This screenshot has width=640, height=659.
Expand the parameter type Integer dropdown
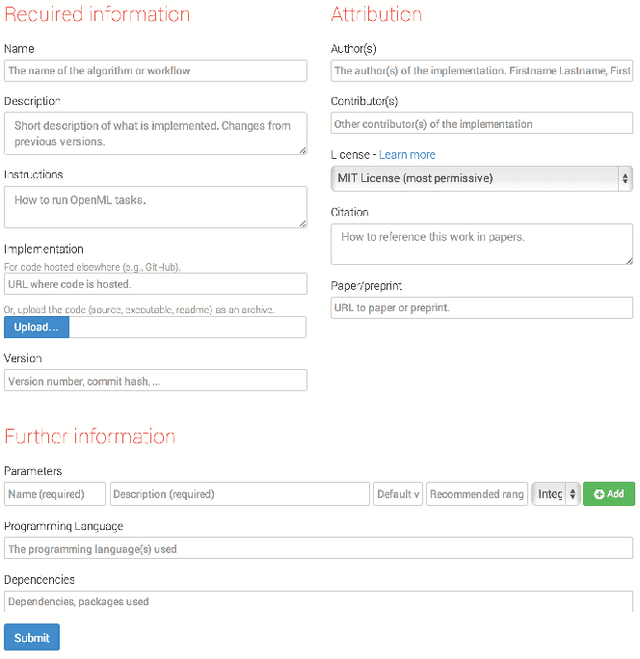pos(556,494)
